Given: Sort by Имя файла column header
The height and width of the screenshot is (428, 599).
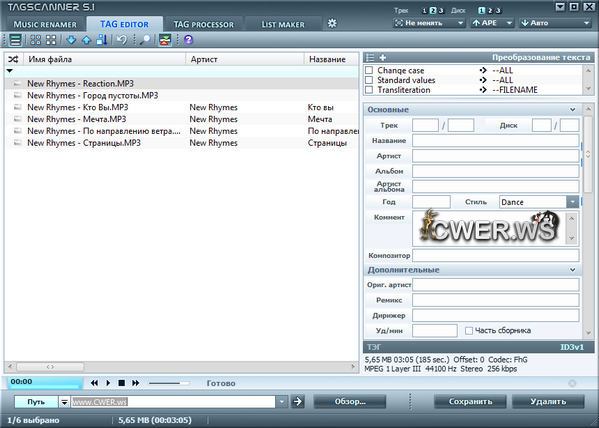Looking at the screenshot, I should point(105,59).
